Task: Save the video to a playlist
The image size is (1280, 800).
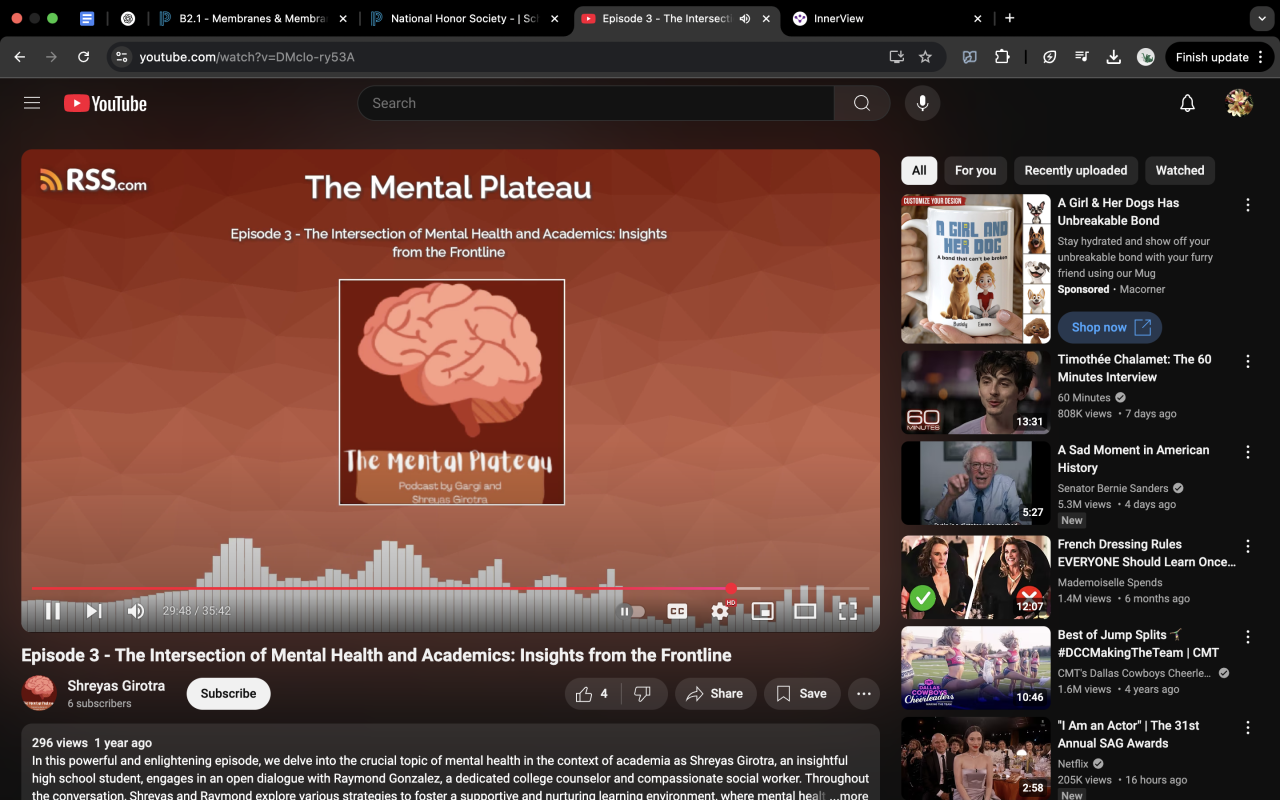Action: click(802, 693)
